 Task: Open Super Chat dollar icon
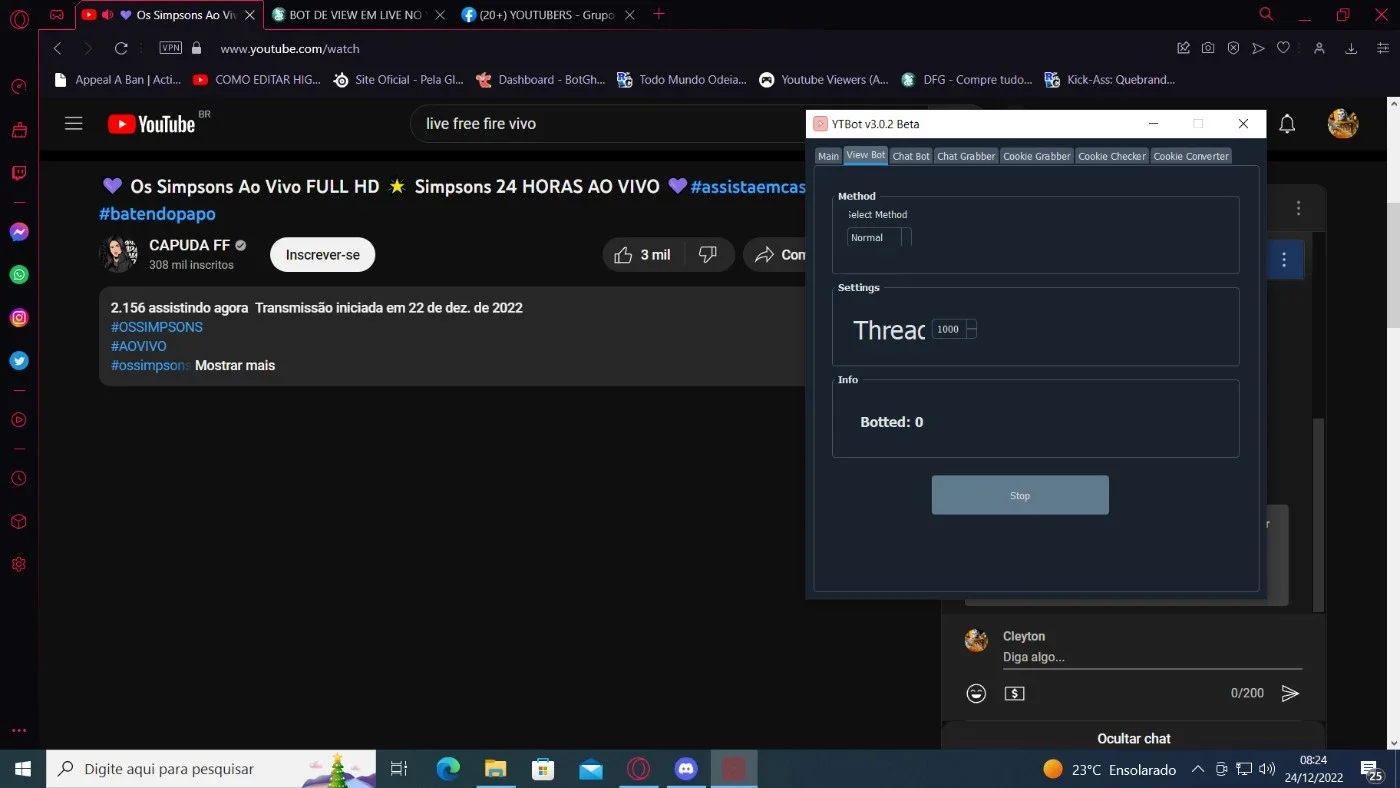pos(1015,693)
